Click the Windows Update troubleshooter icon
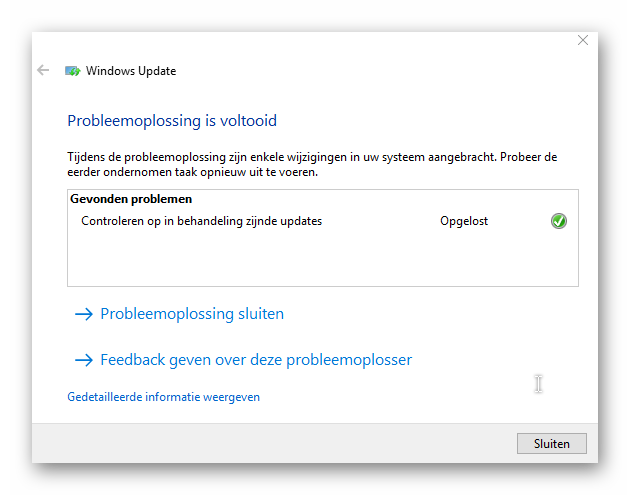The height and width of the screenshot is (495, 630). (x=73, y=71)
